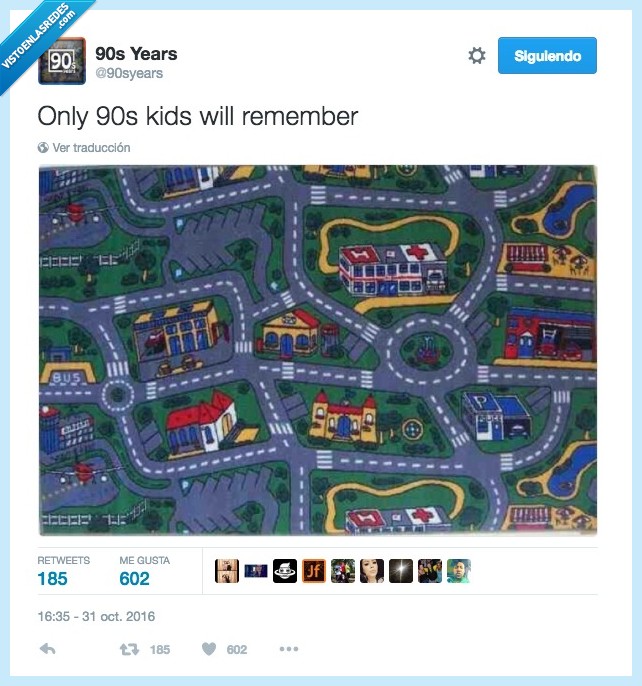Click the last green liker avatar
Viewport: 642px width, 686px height.
click(459, 571)
